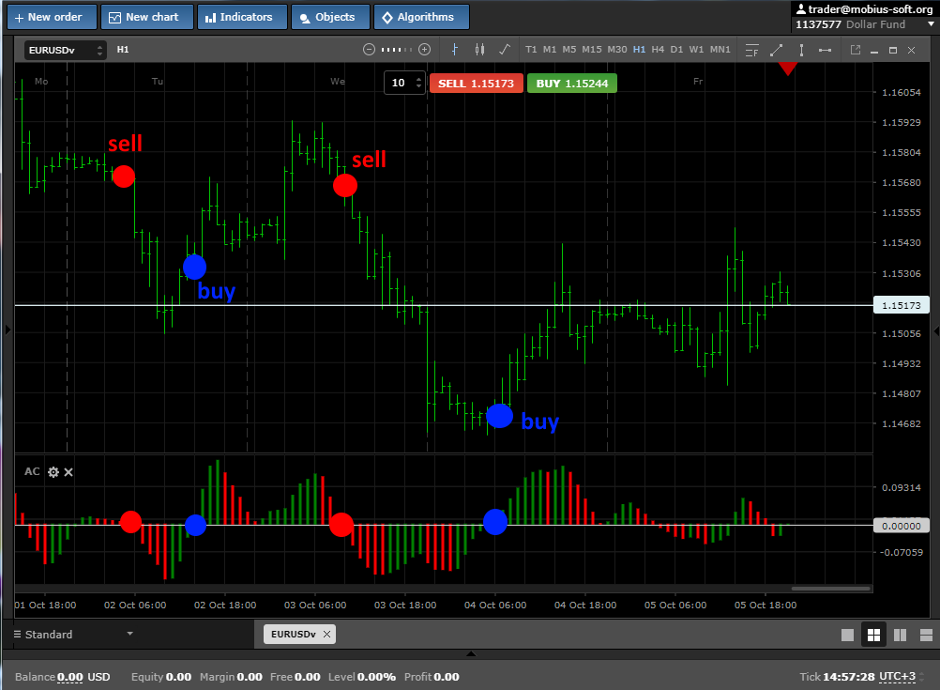Detach chart into separate window
The width and height of the screenshot is (940, 690).
tap(855, 50)
